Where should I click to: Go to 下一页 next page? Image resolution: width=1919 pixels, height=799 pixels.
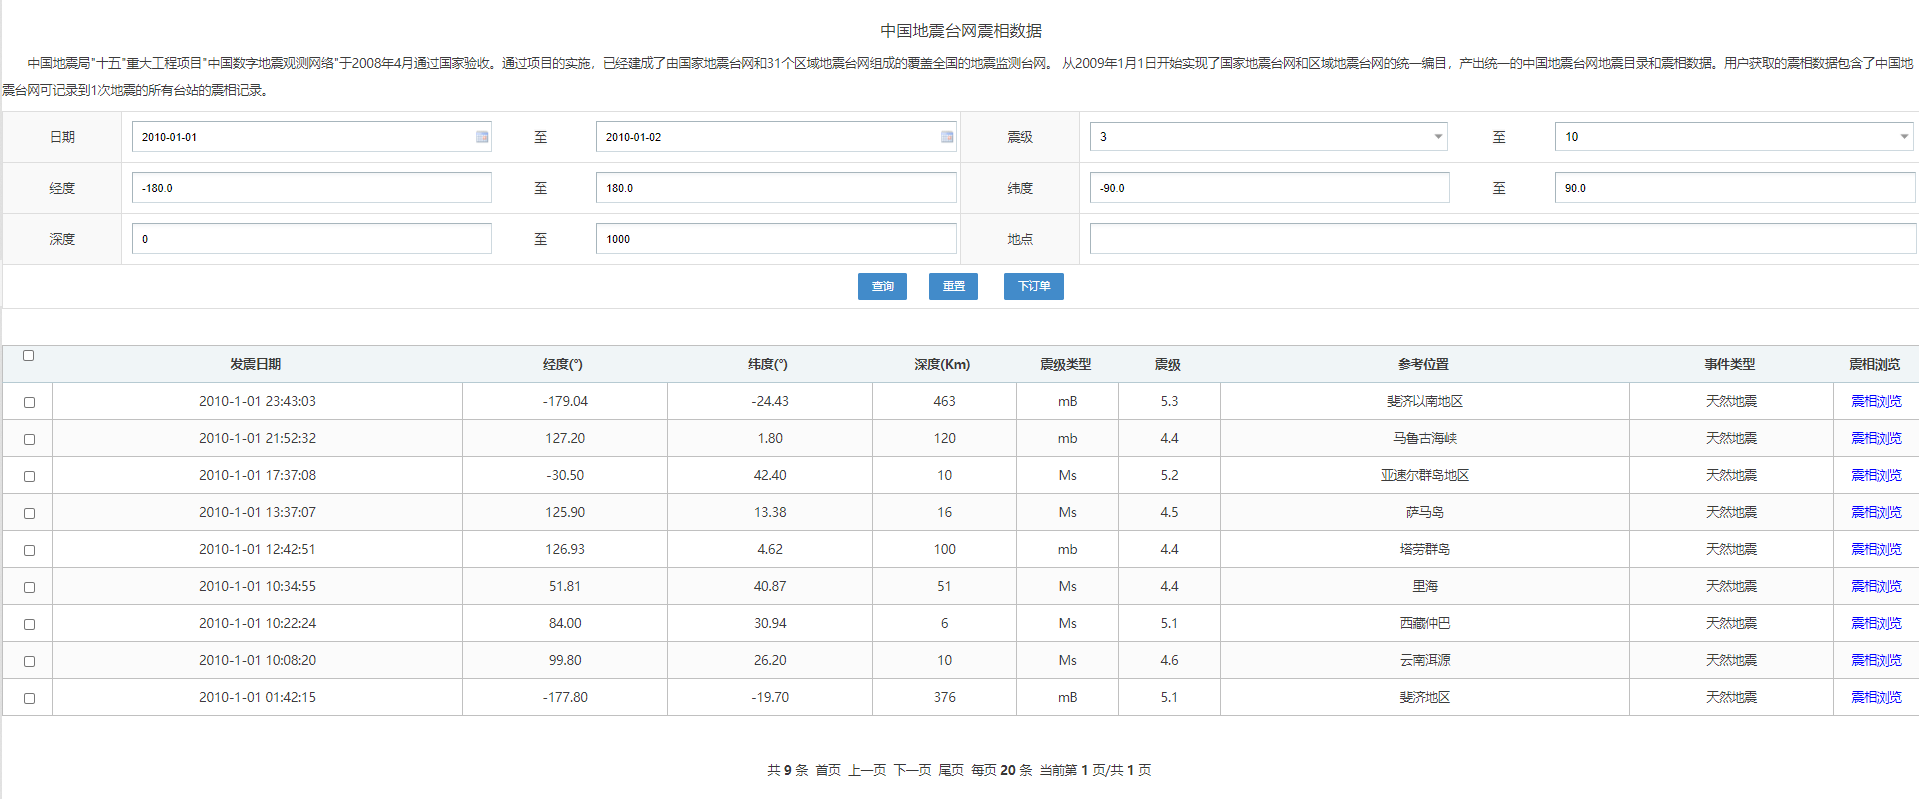[912, 770]
